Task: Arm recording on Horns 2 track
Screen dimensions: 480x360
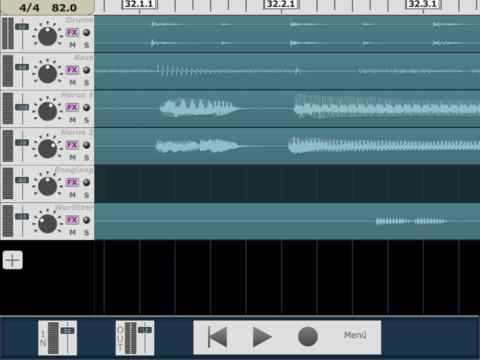Action: tap(86, 145)
